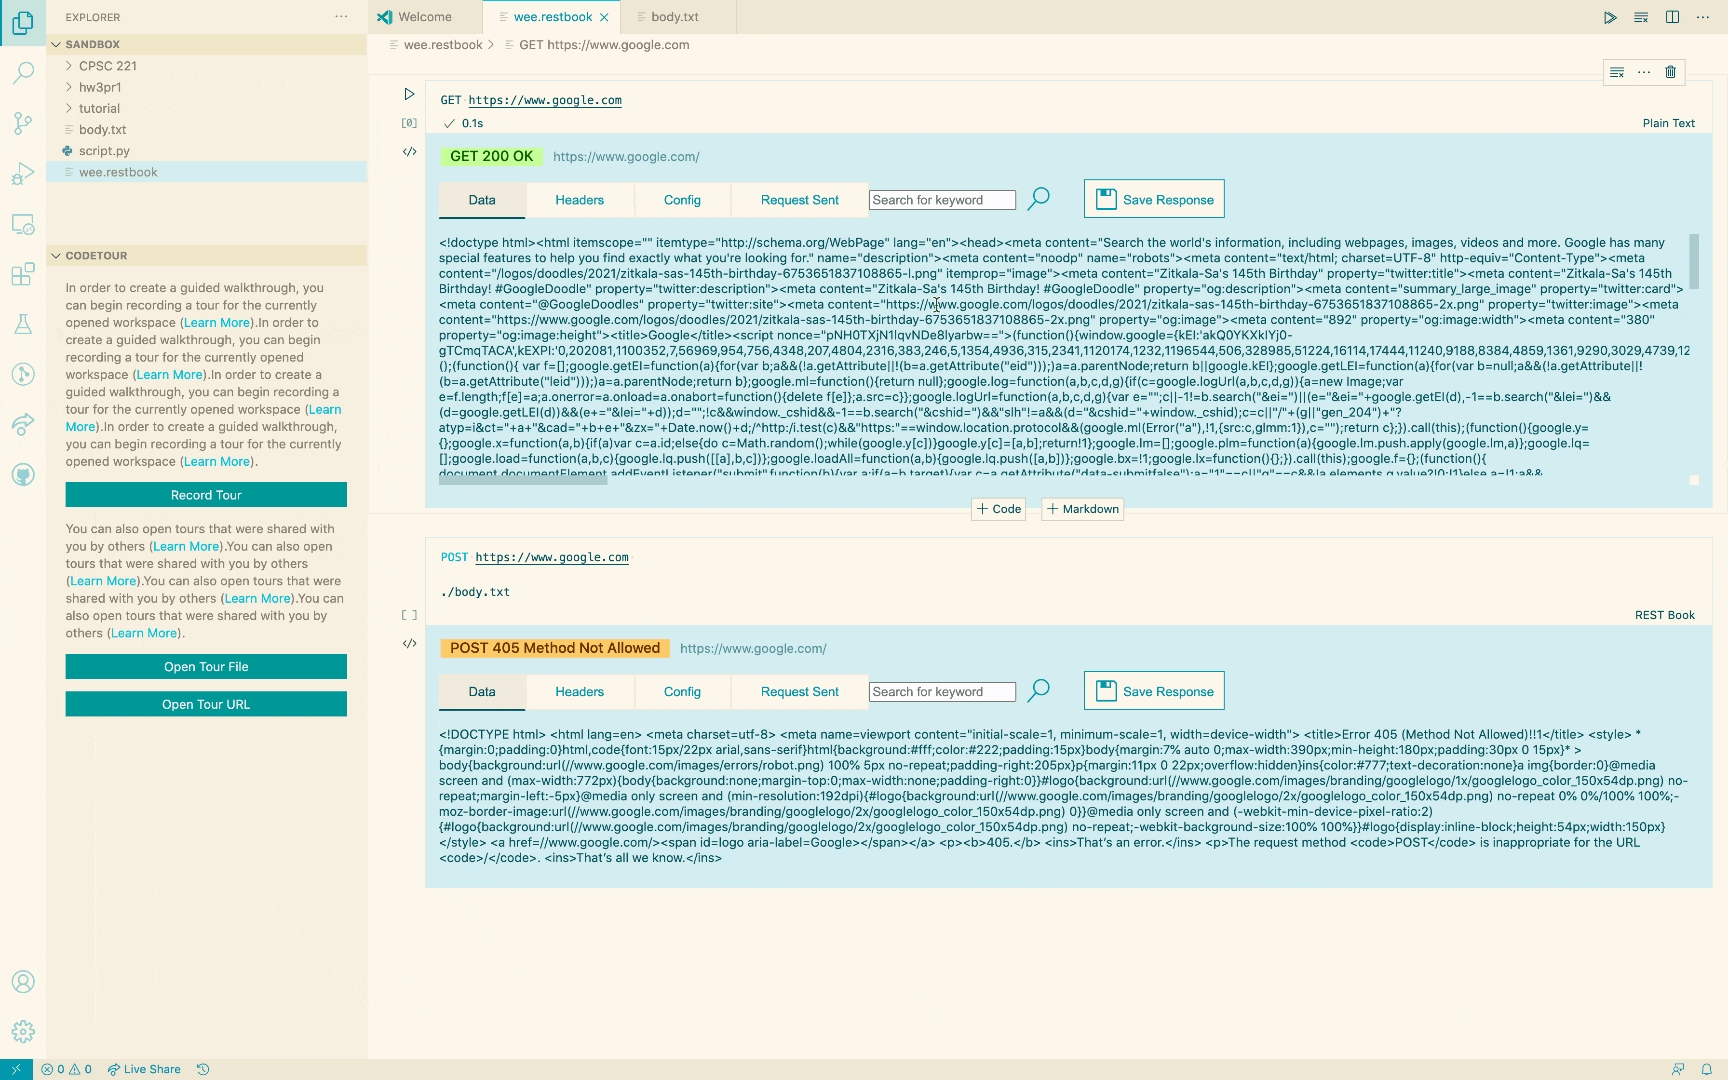Viewport: 1728px width, 1080px height.
Task: Open the Extensions view
Action: [23, 274]
